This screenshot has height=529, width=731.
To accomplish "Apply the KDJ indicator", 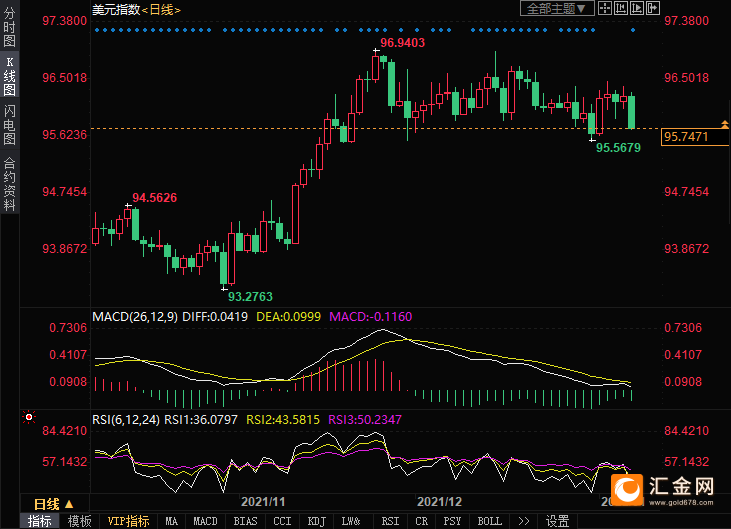I will [317, 521].
